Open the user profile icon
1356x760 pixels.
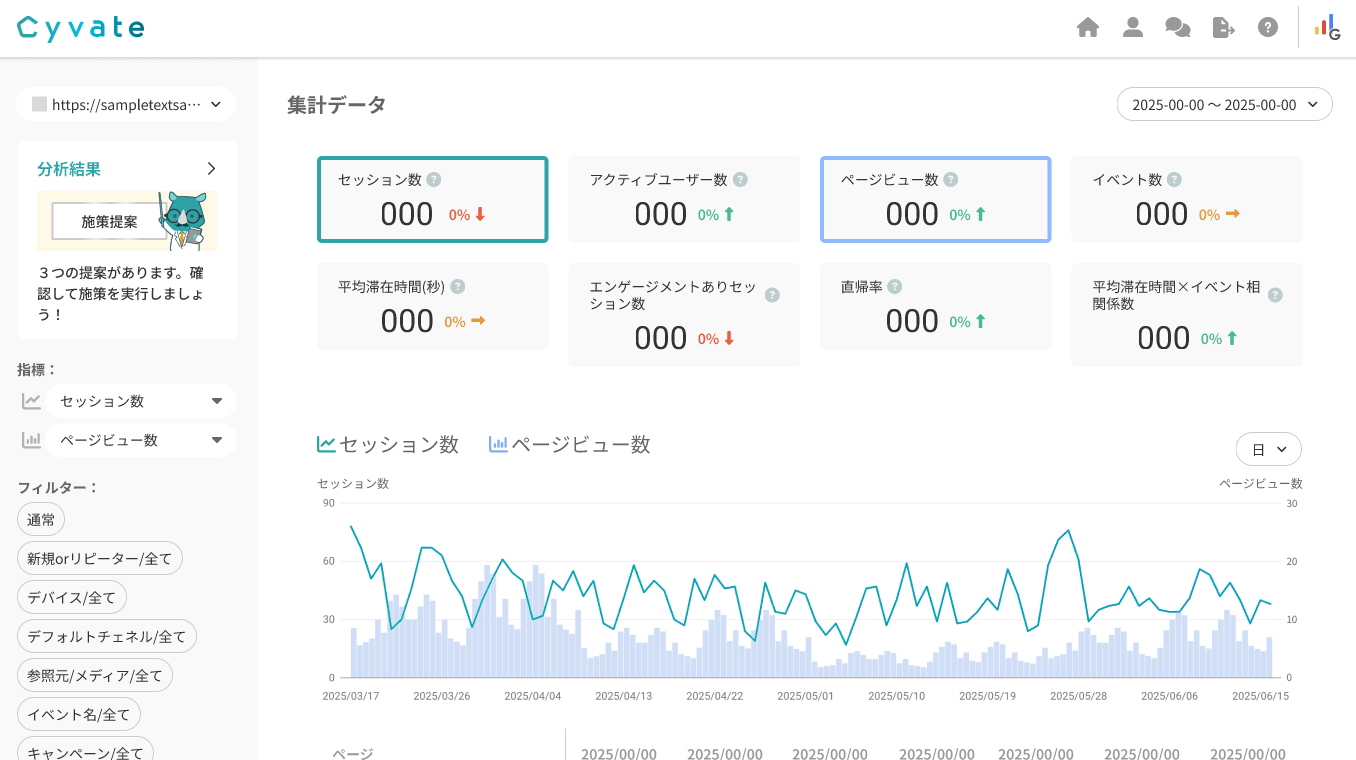click(x=1133, y=28)
